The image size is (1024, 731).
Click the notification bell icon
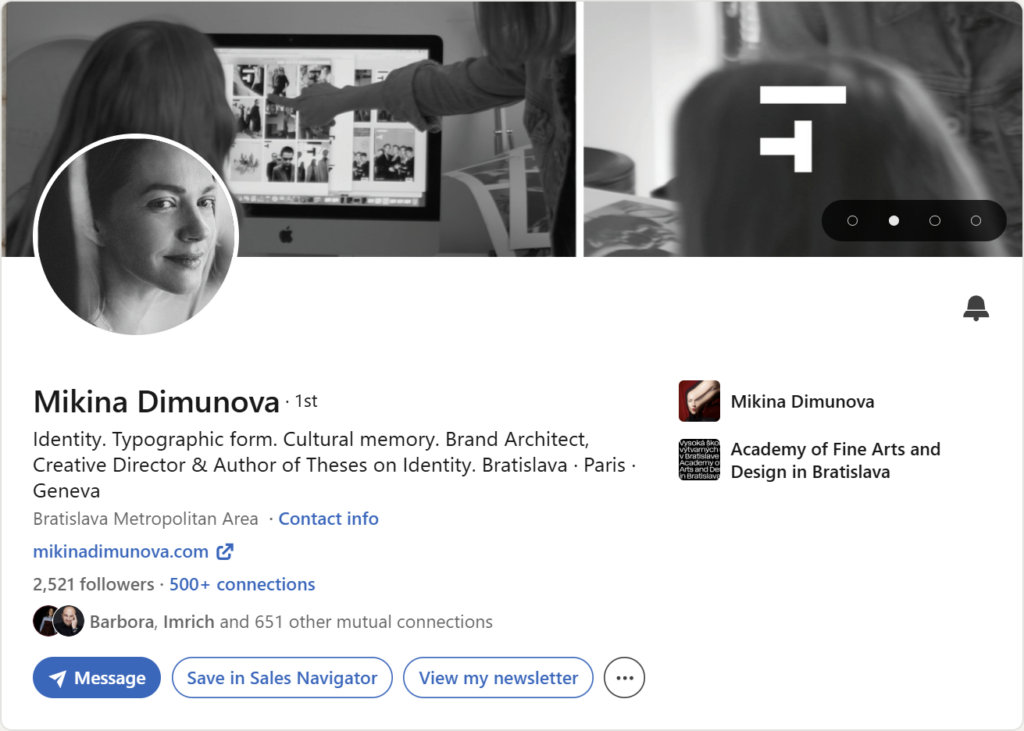pyautogui.click(x=976, y=308)
